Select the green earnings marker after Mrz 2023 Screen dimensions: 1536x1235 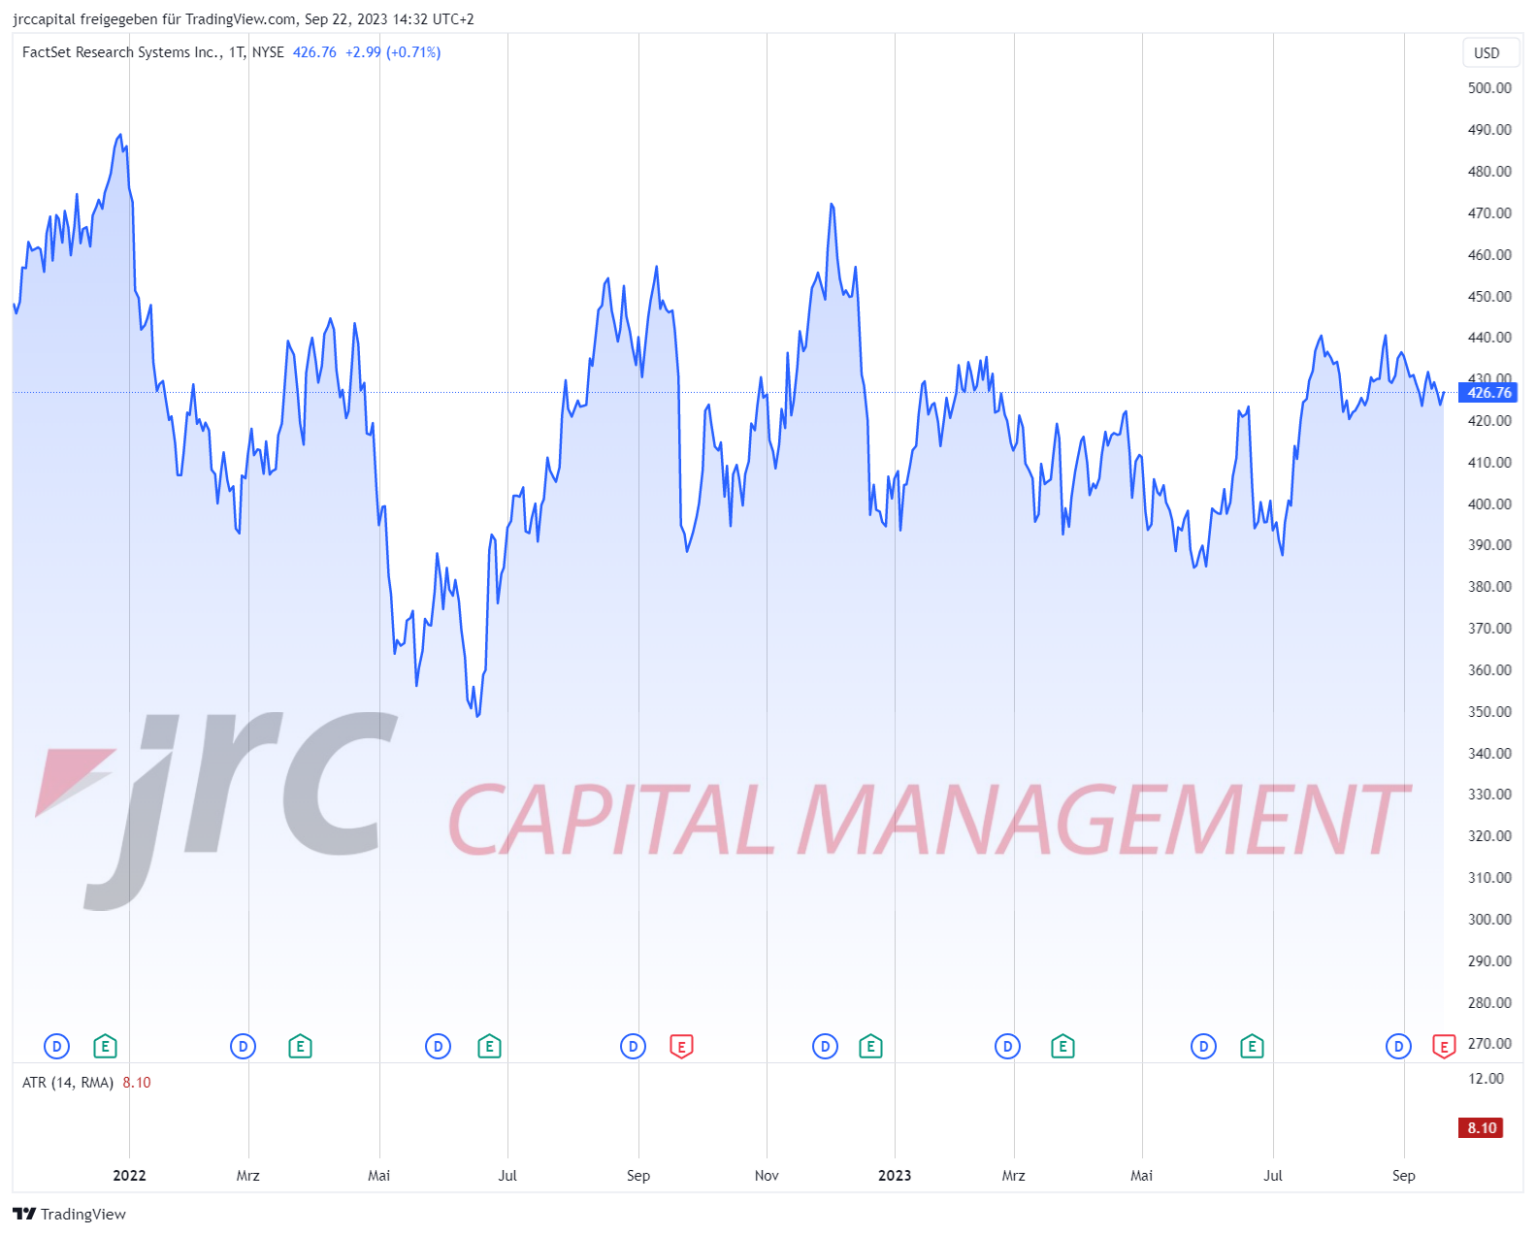[x=1063, y=1047]
